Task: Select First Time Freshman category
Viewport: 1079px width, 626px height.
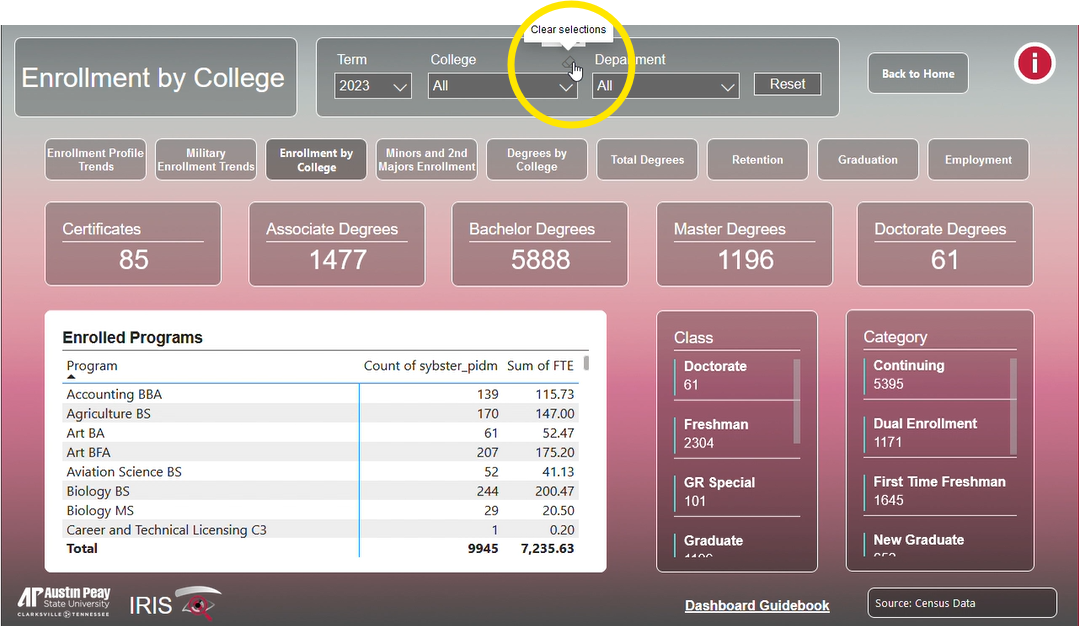Action: (x=938, y=490)
